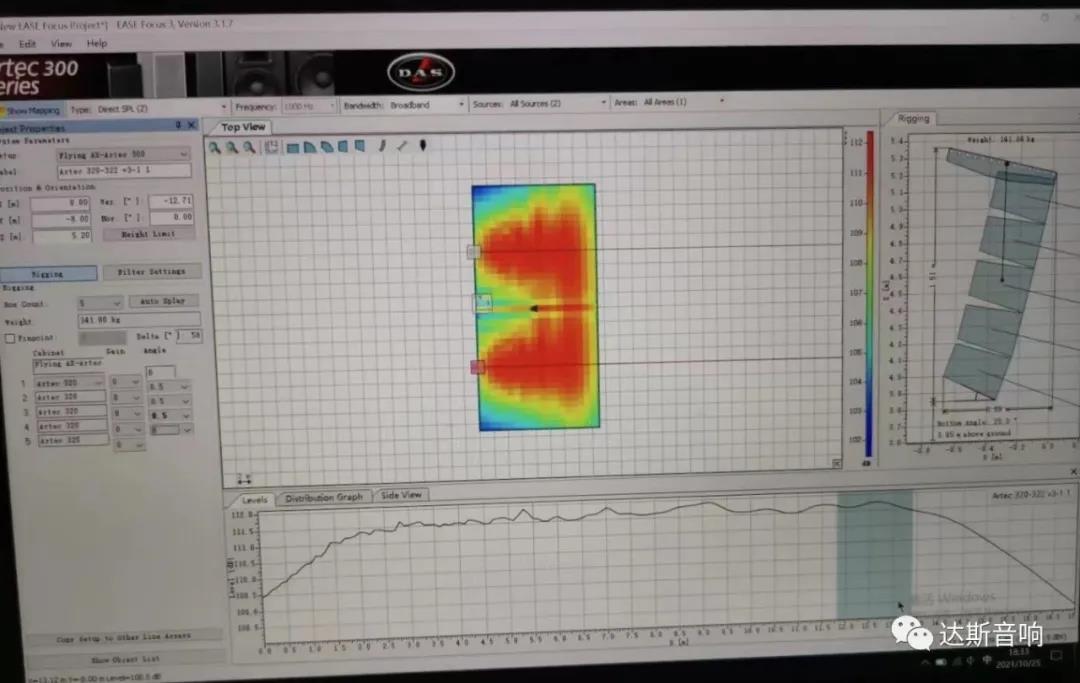The height and width of the screenshot is (683, 1080).
Task: Open the Sources All Sources dropdown
Action: [x=603, y=103]
